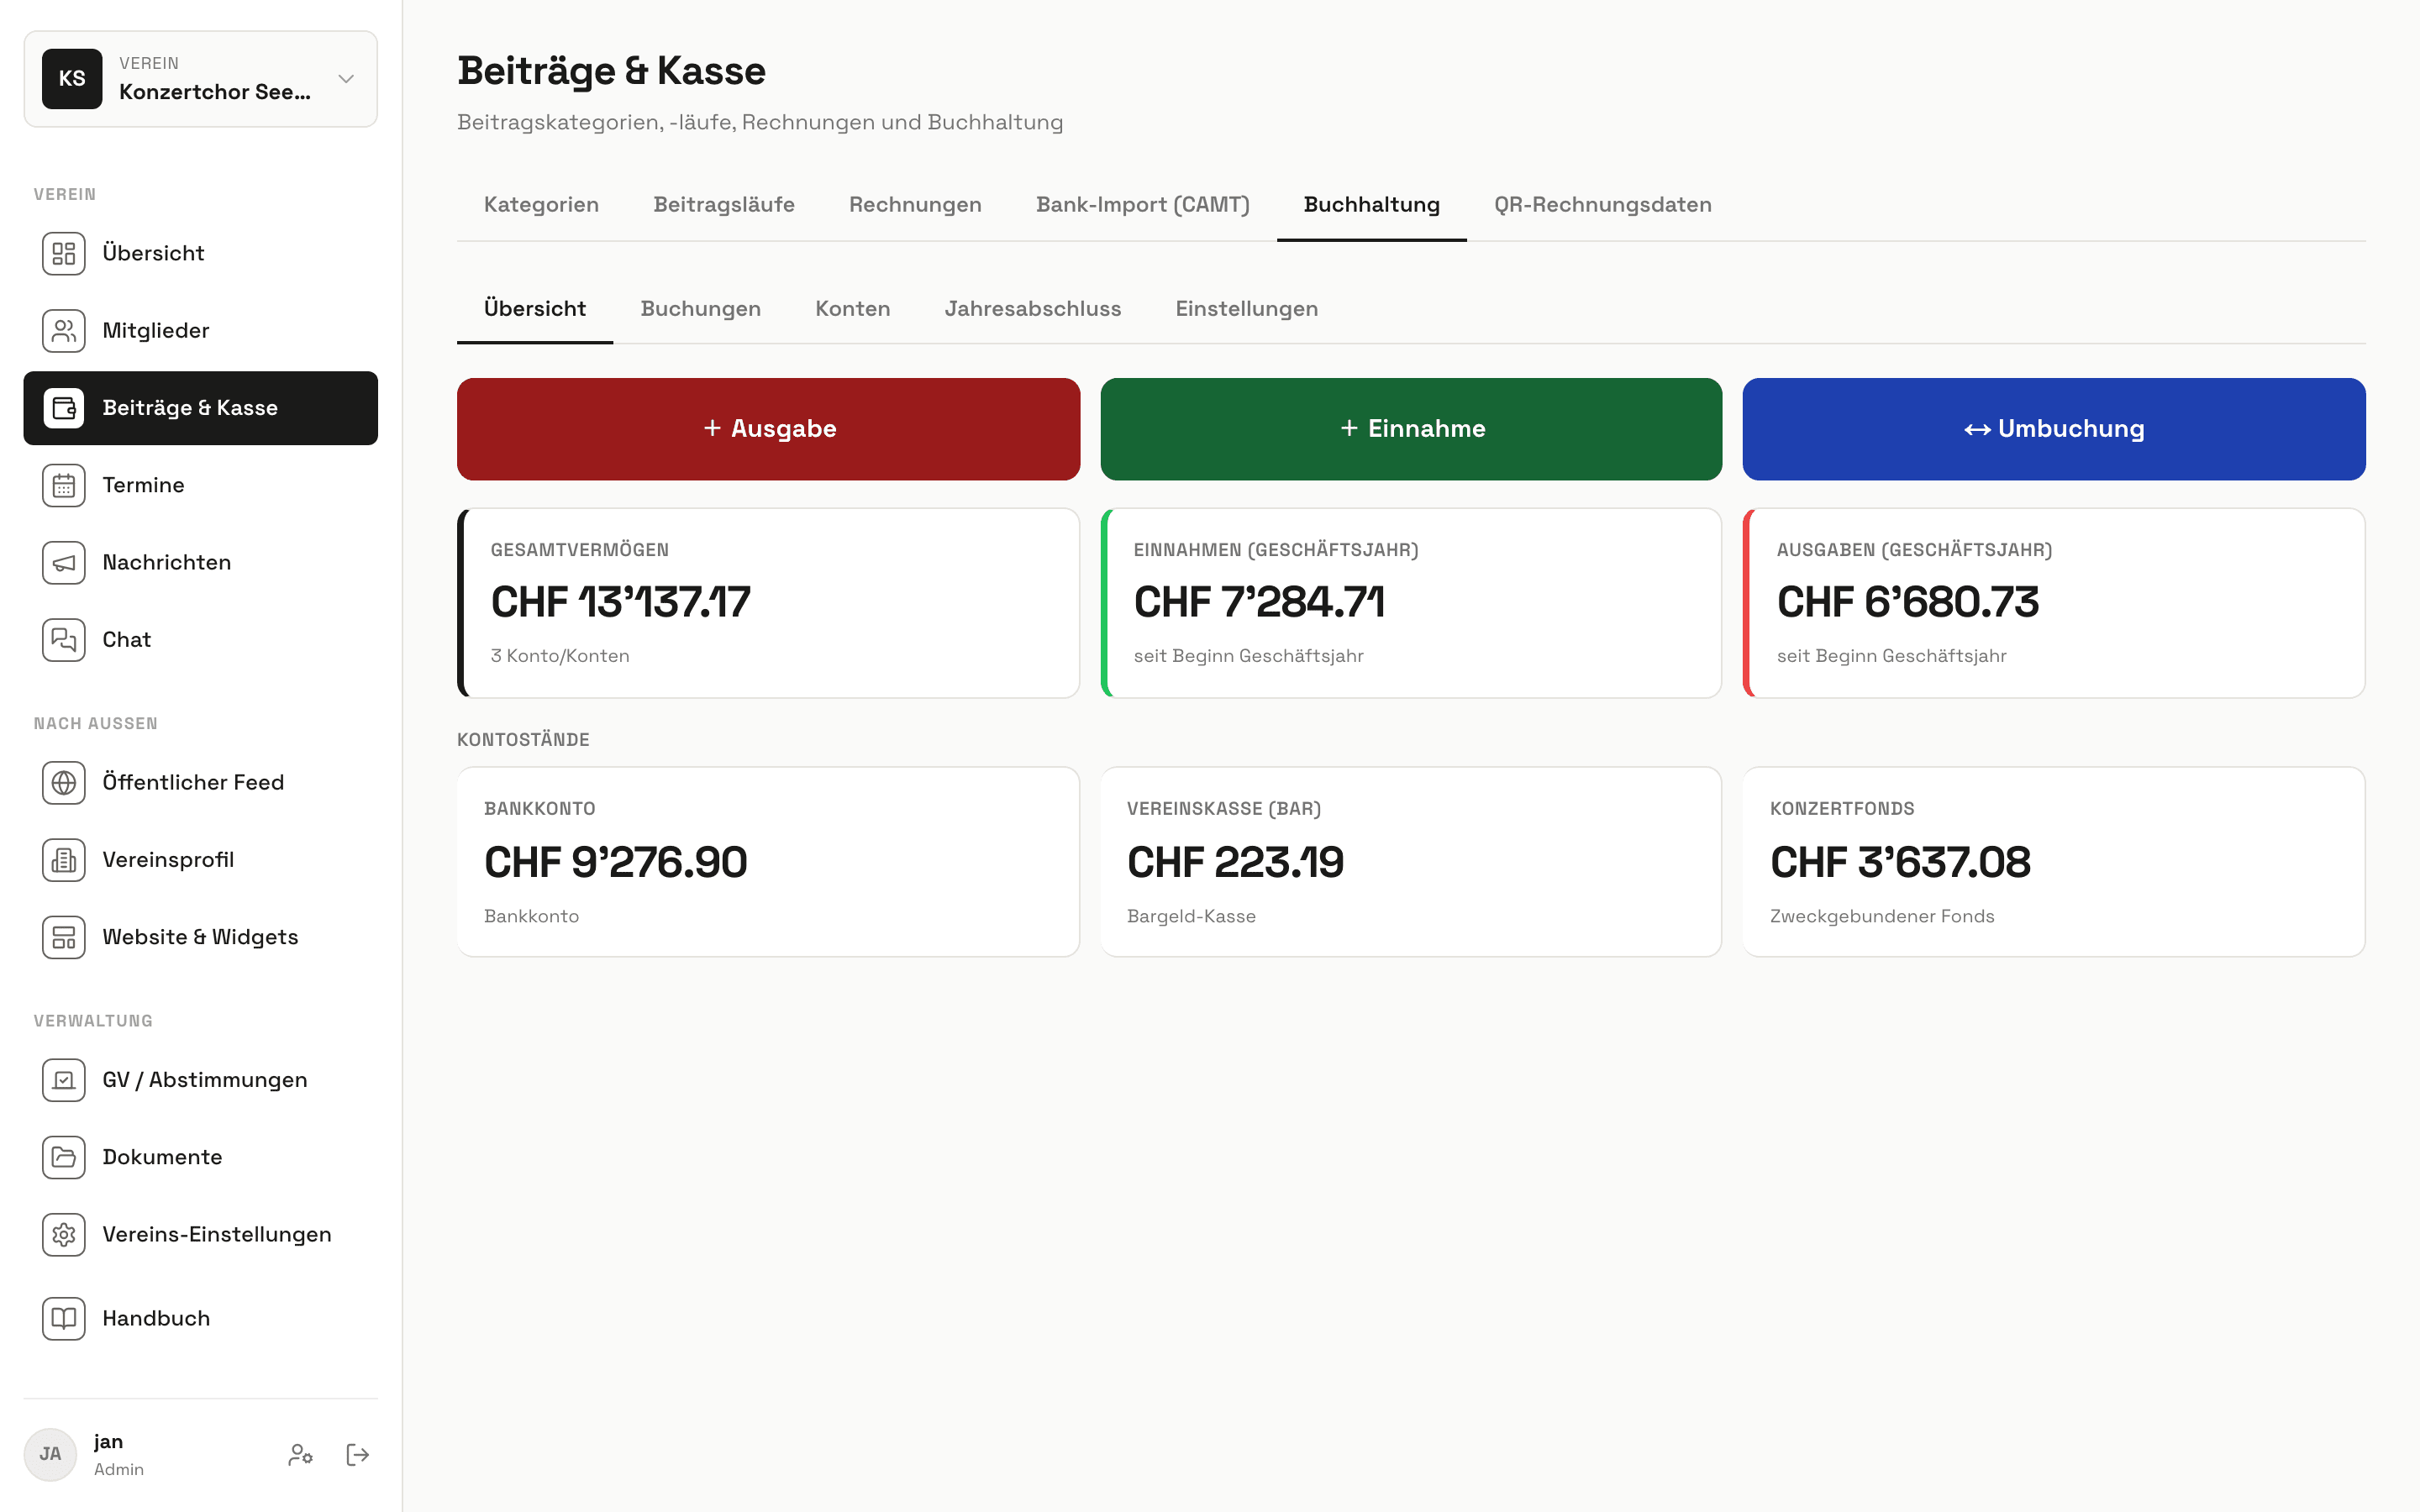Open the Handbuch book icon
This screenshot has width=2420, height=1512.
pyautogui.click(x=64, y=1319)
